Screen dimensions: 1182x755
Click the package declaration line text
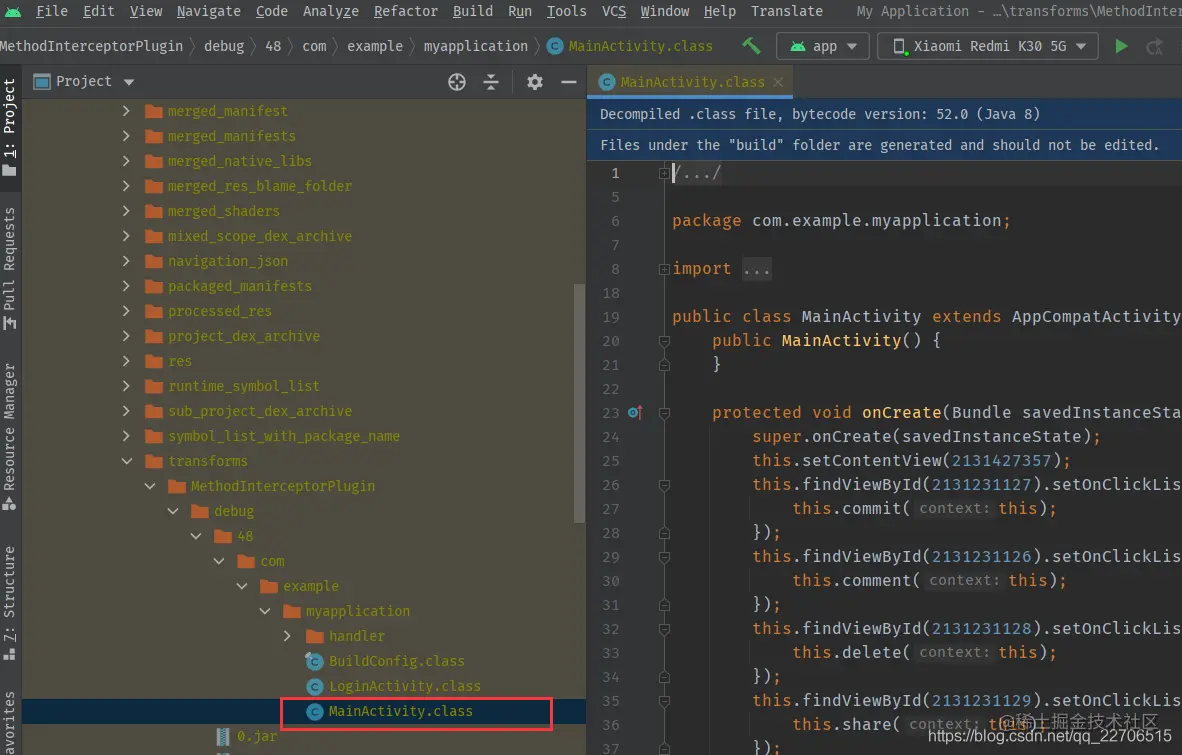pyautogui.click(x=841, y=221)
